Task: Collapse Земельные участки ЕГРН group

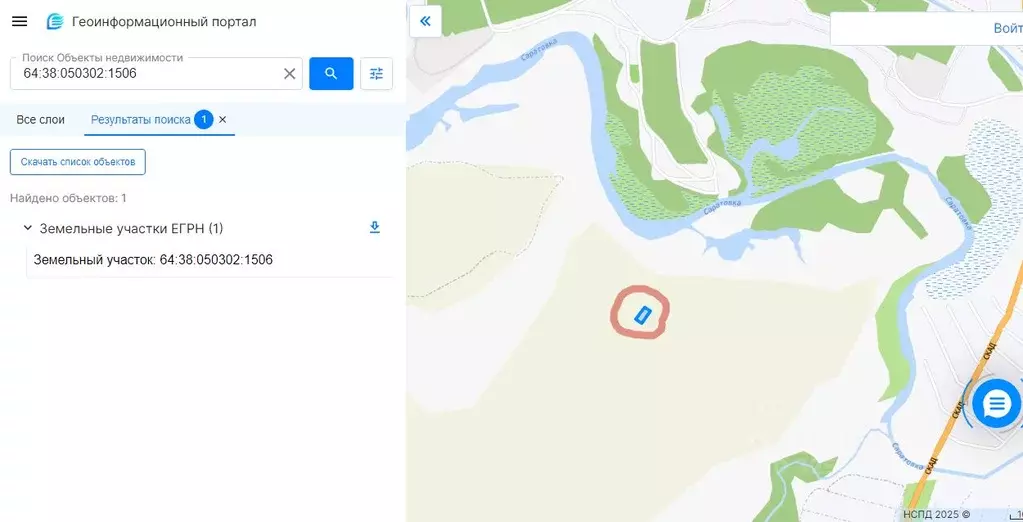Action: pos(27,228)
